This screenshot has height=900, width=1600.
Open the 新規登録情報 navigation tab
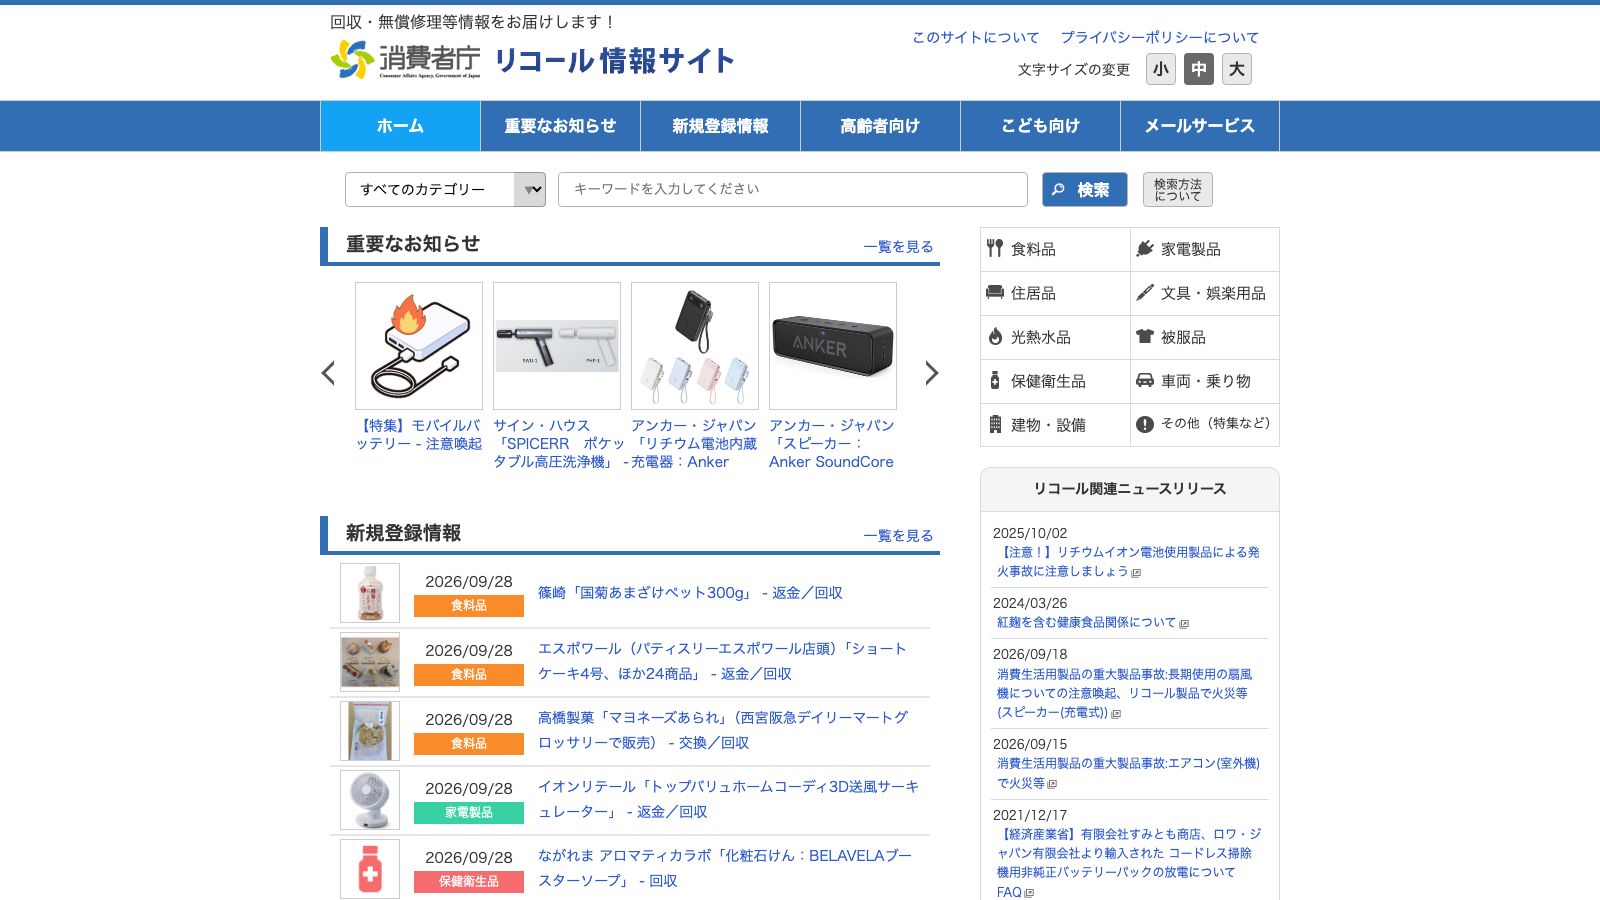[x=720, y=126]
